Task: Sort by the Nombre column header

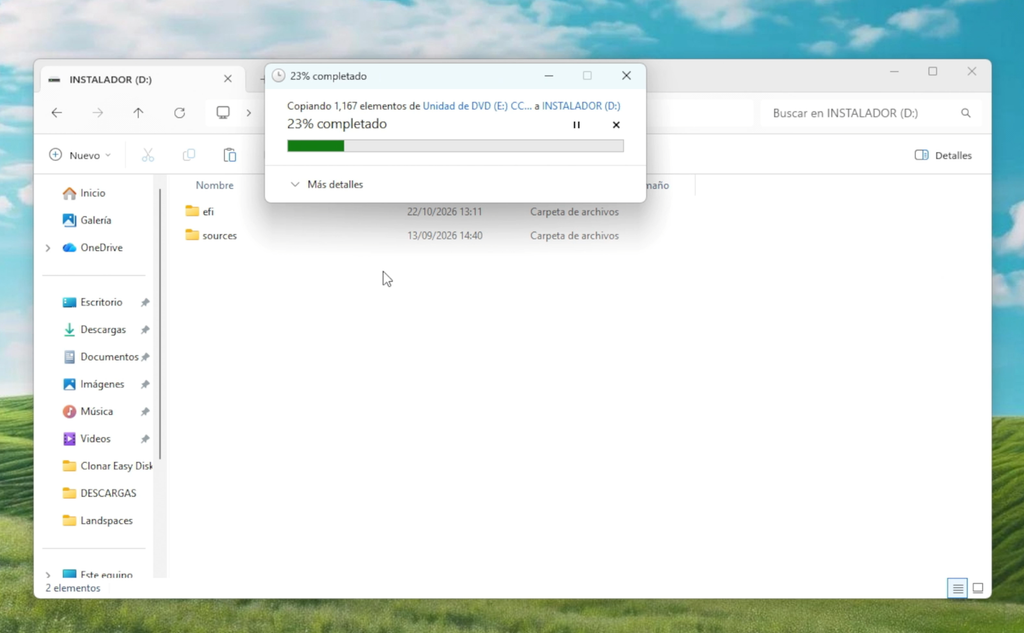Action: 215,186
